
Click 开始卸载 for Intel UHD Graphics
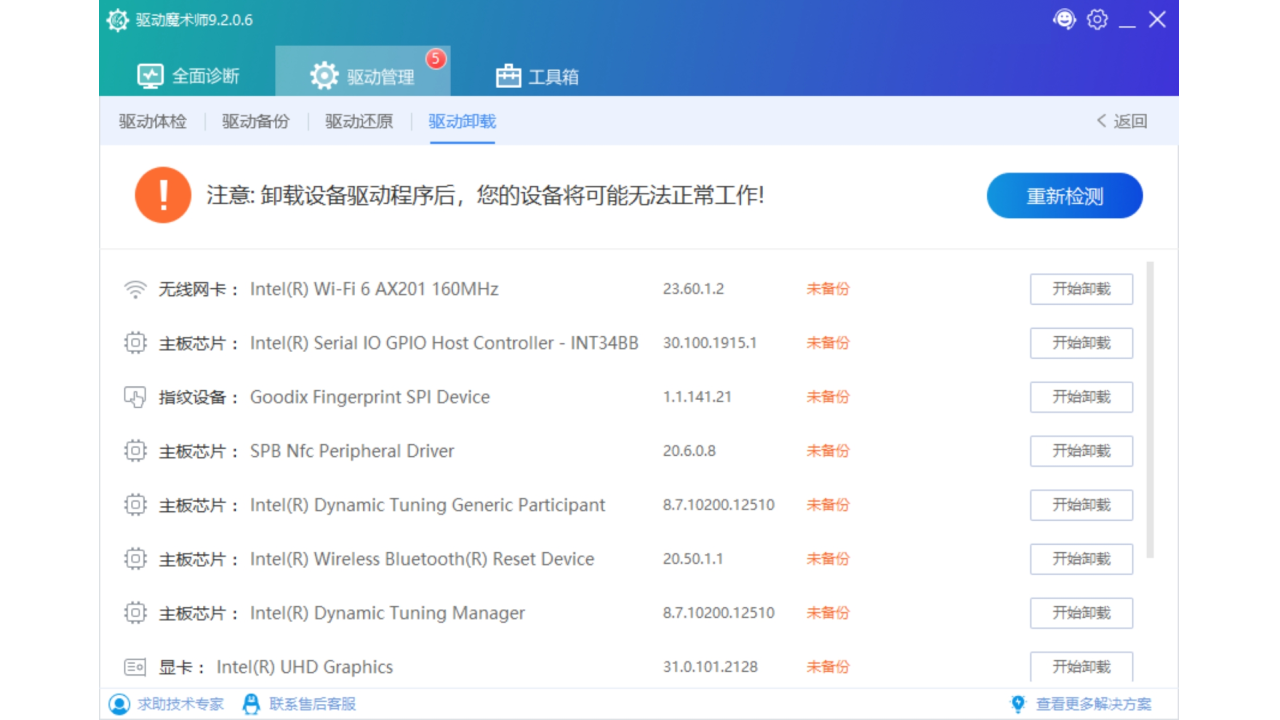1082,667
